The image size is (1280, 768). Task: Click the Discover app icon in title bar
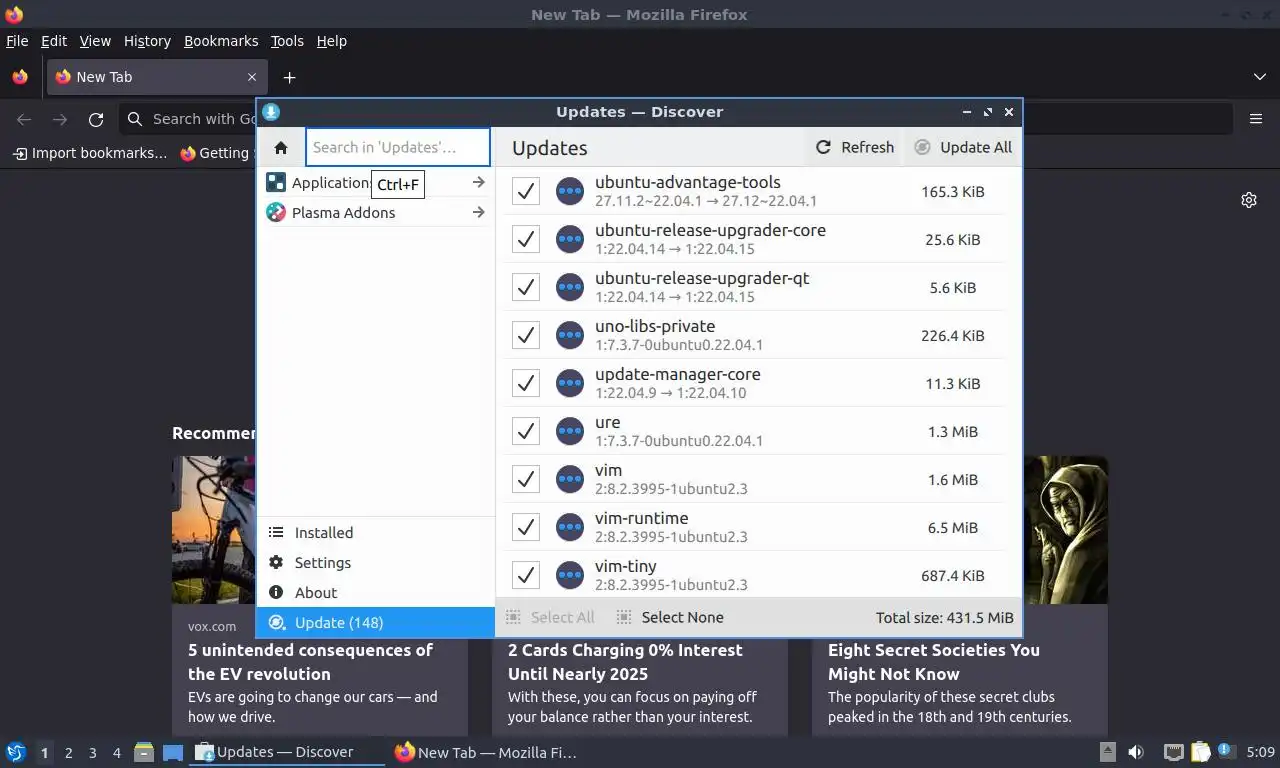[271, 112]
